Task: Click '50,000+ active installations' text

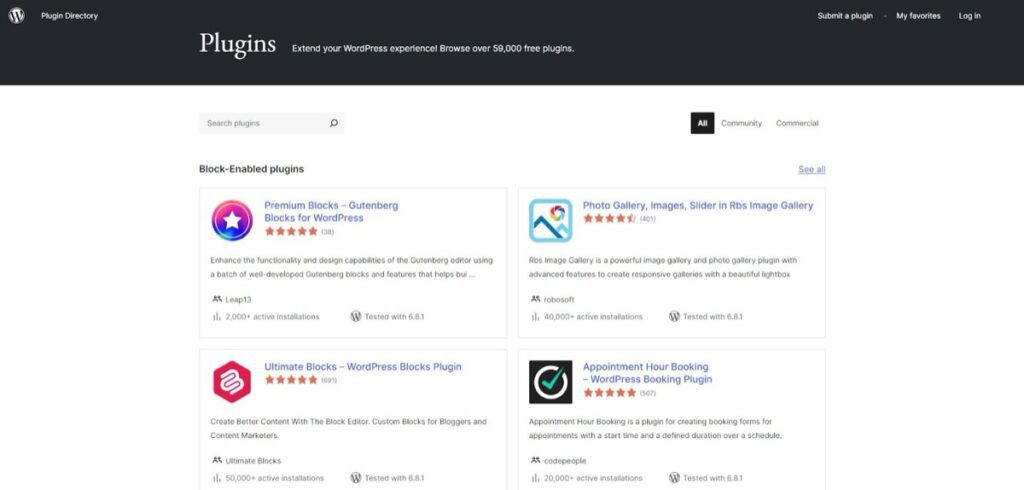Action: click(x=274, y=478)
